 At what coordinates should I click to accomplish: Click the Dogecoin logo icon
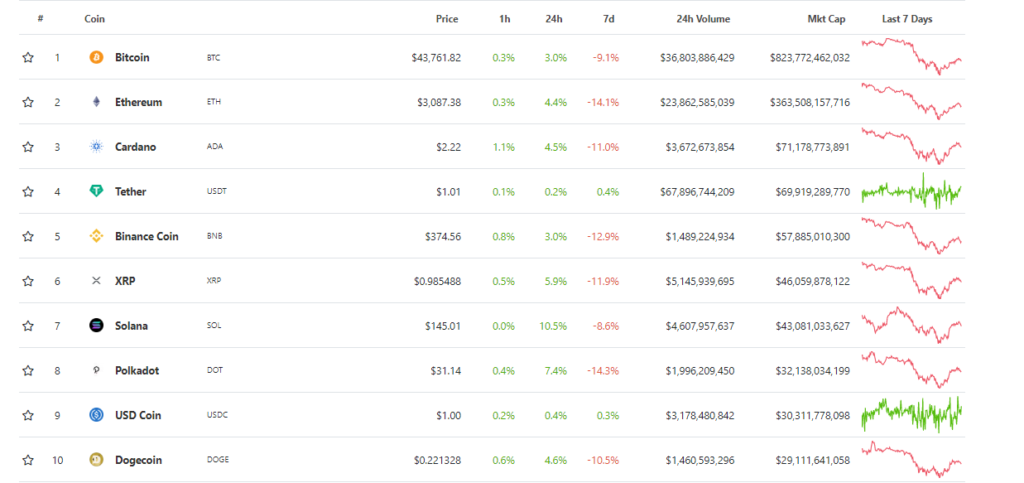tap(97, 460)
